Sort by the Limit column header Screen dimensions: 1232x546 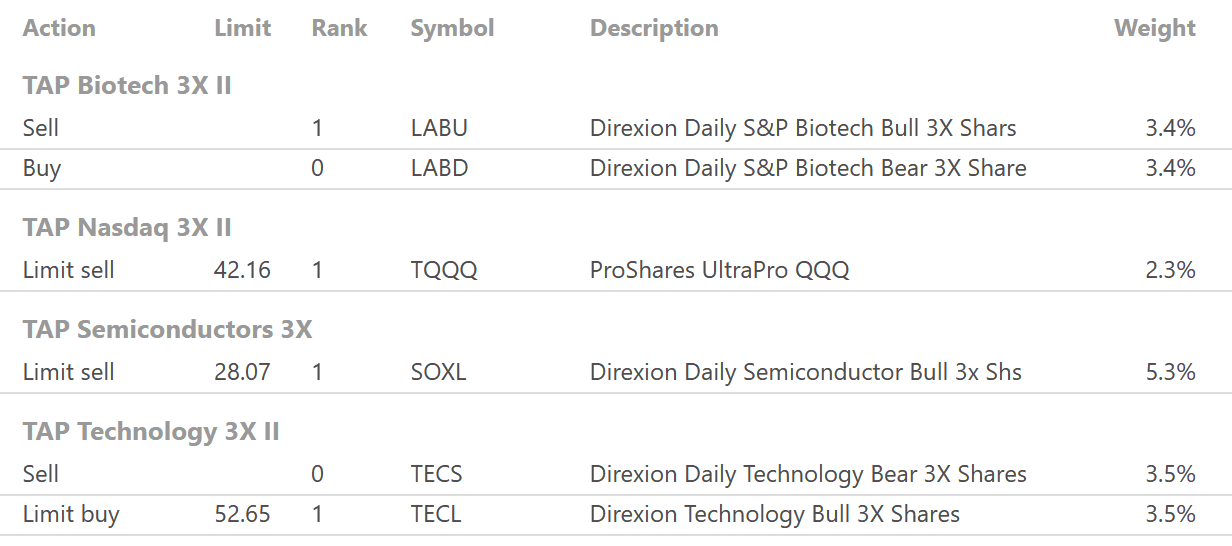242,28
